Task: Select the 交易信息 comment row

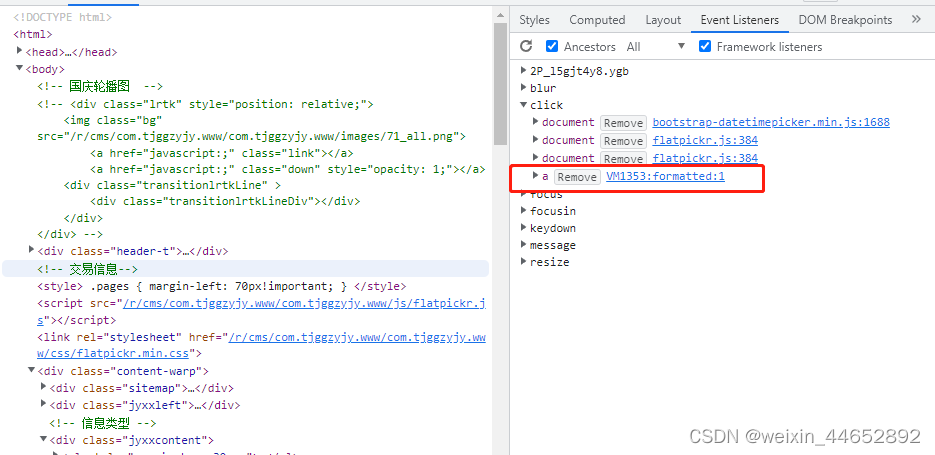Action: tap(245, 268)
